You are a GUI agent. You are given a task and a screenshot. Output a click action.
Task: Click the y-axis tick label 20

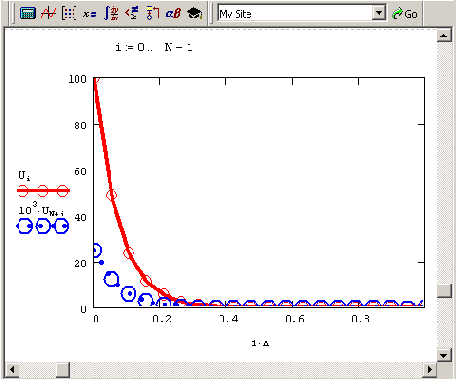tap(80, 263)
